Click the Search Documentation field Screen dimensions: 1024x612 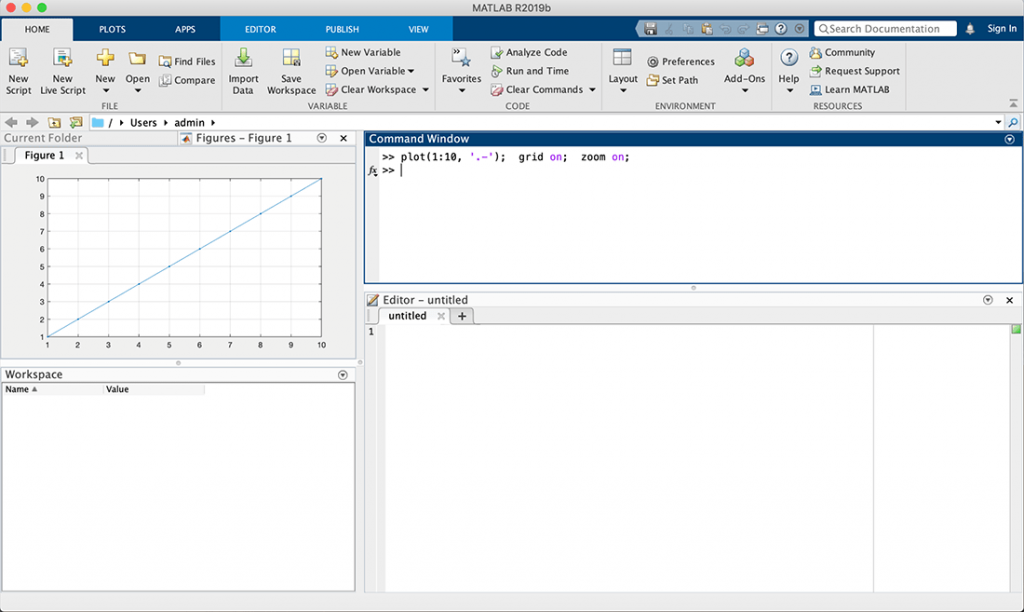pyautogui.click(x=886, y=28)
